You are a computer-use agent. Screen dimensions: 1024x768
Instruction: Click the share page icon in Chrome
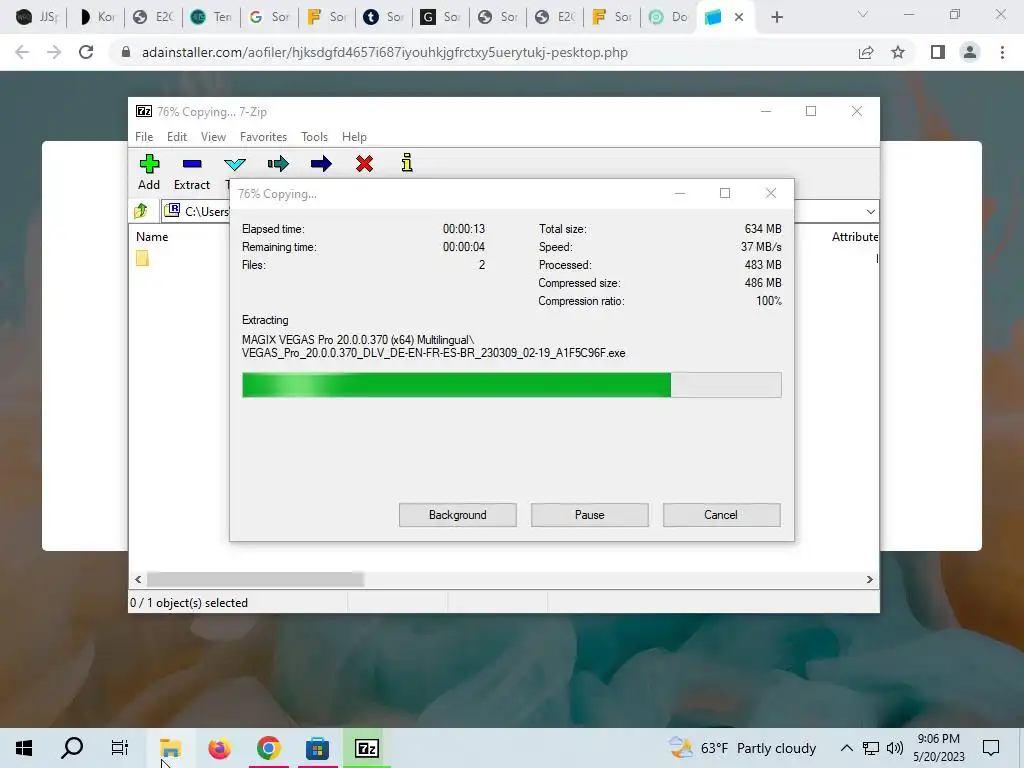(866, 52)
